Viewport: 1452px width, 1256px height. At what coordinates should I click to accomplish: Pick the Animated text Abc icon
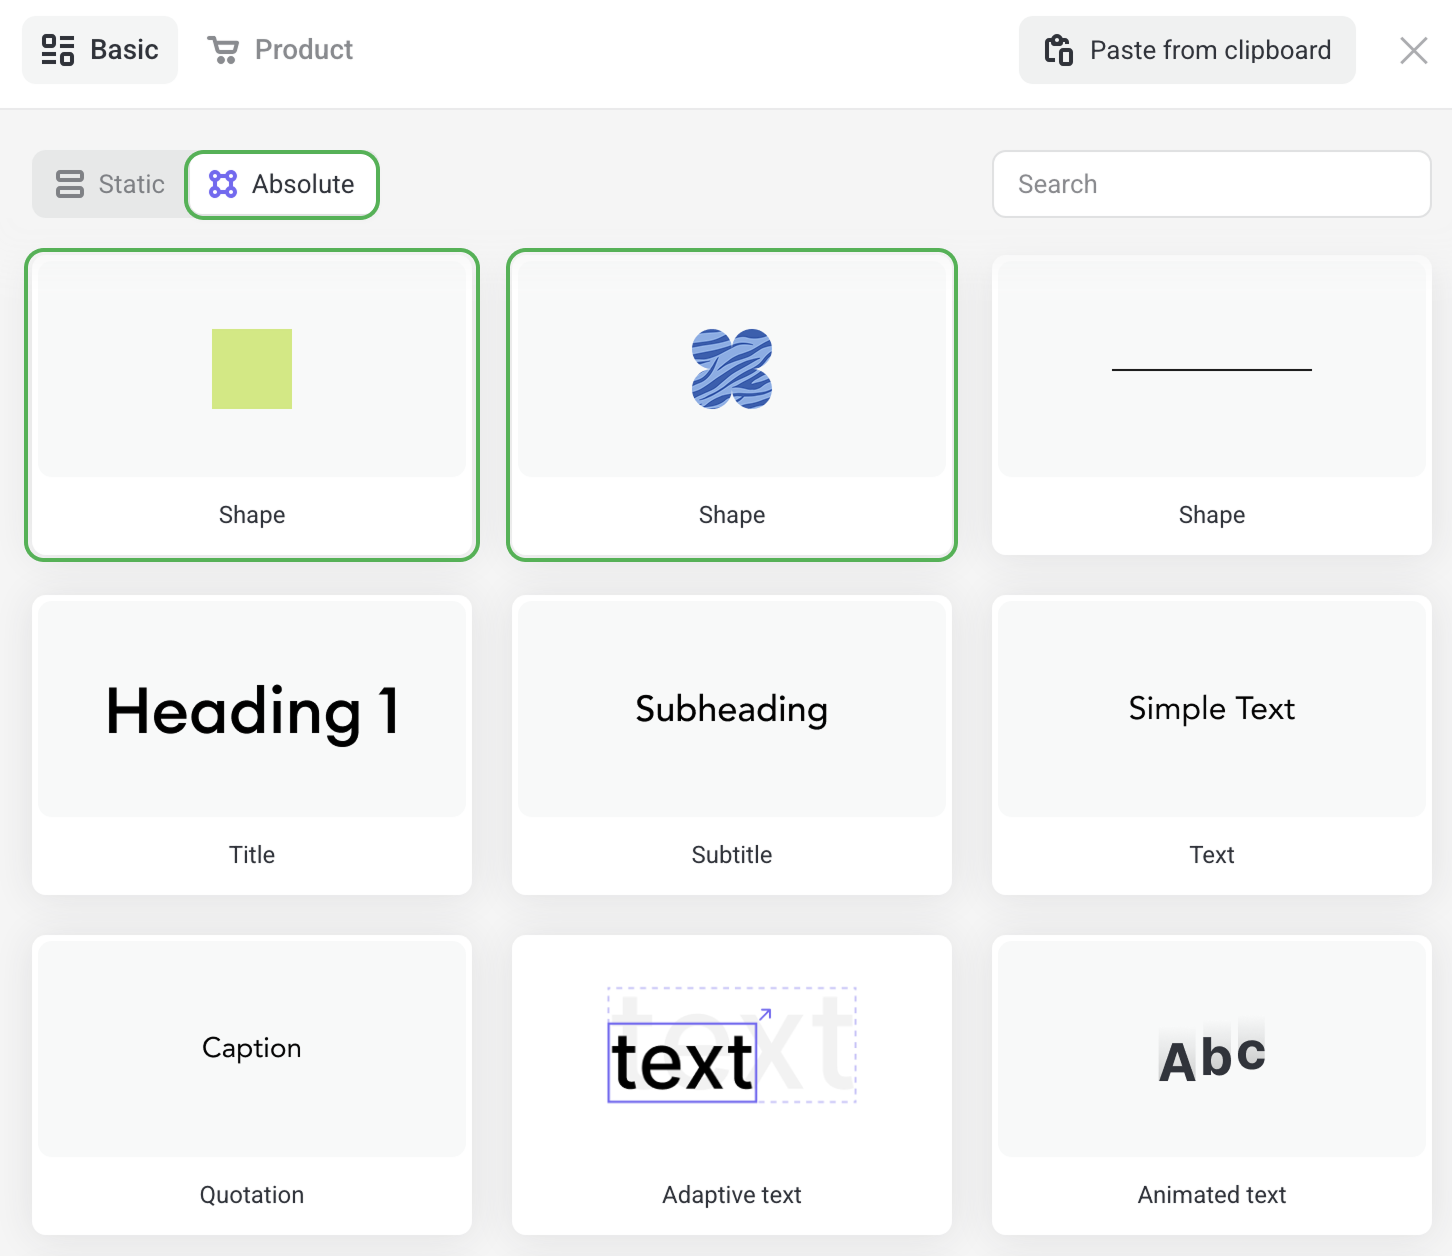[1211, 1057]
